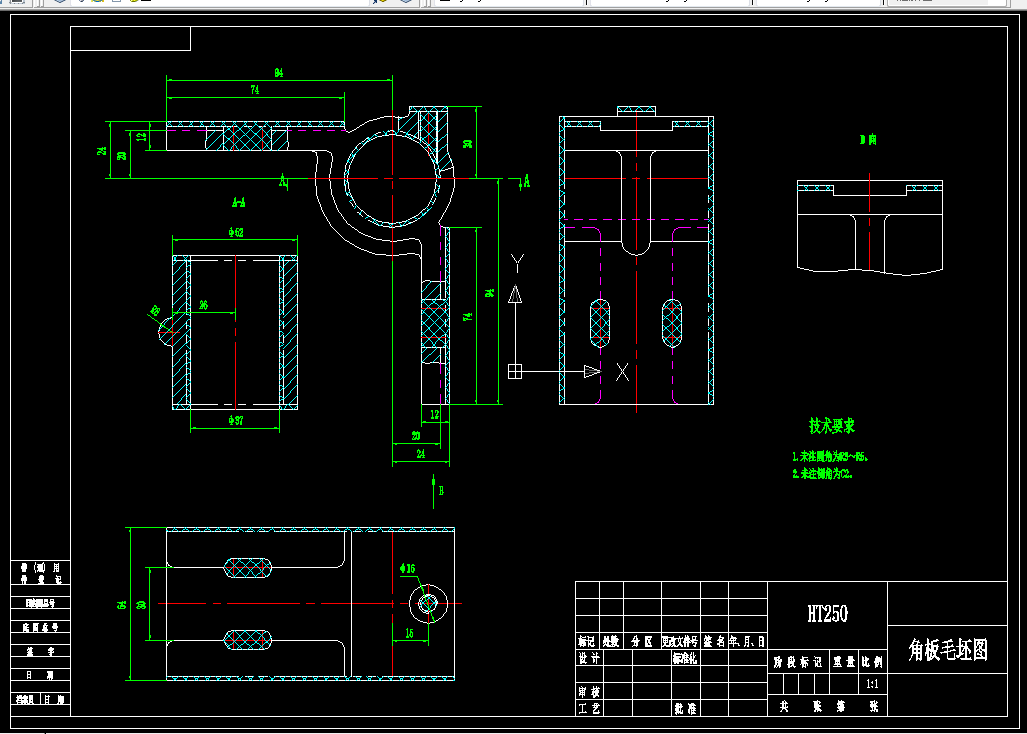Click the UCS origin square icon

coord(515,371)
